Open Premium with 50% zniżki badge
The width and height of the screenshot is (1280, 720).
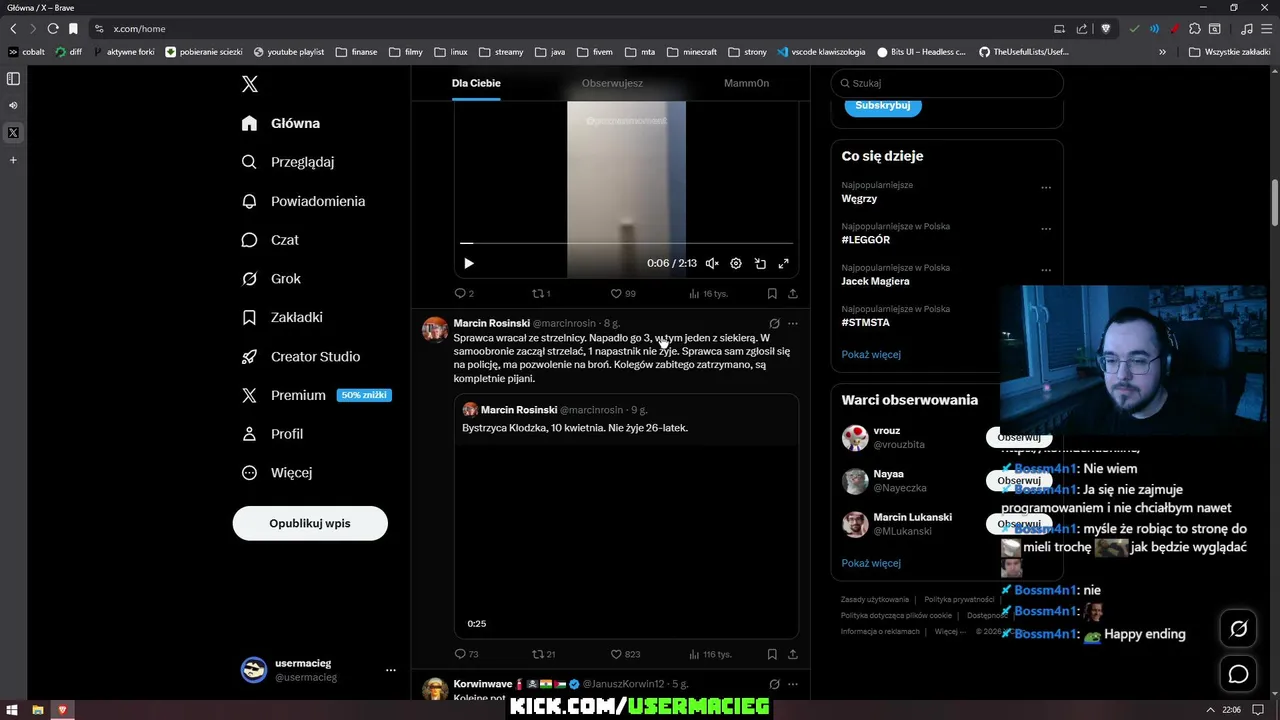point(316,395)
